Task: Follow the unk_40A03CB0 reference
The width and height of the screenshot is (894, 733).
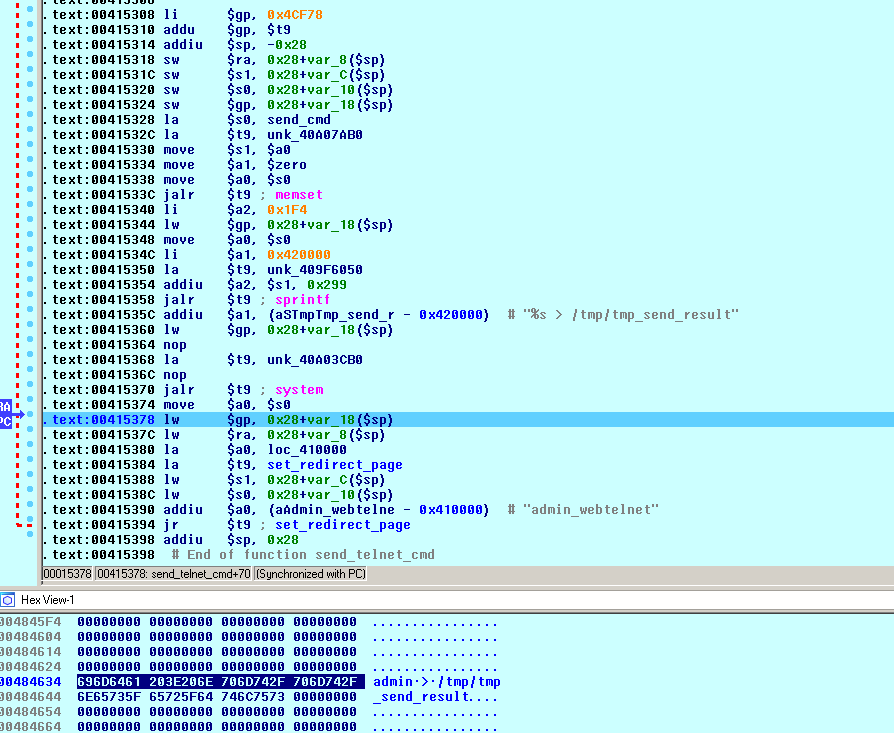Action: tap(315, 360)
